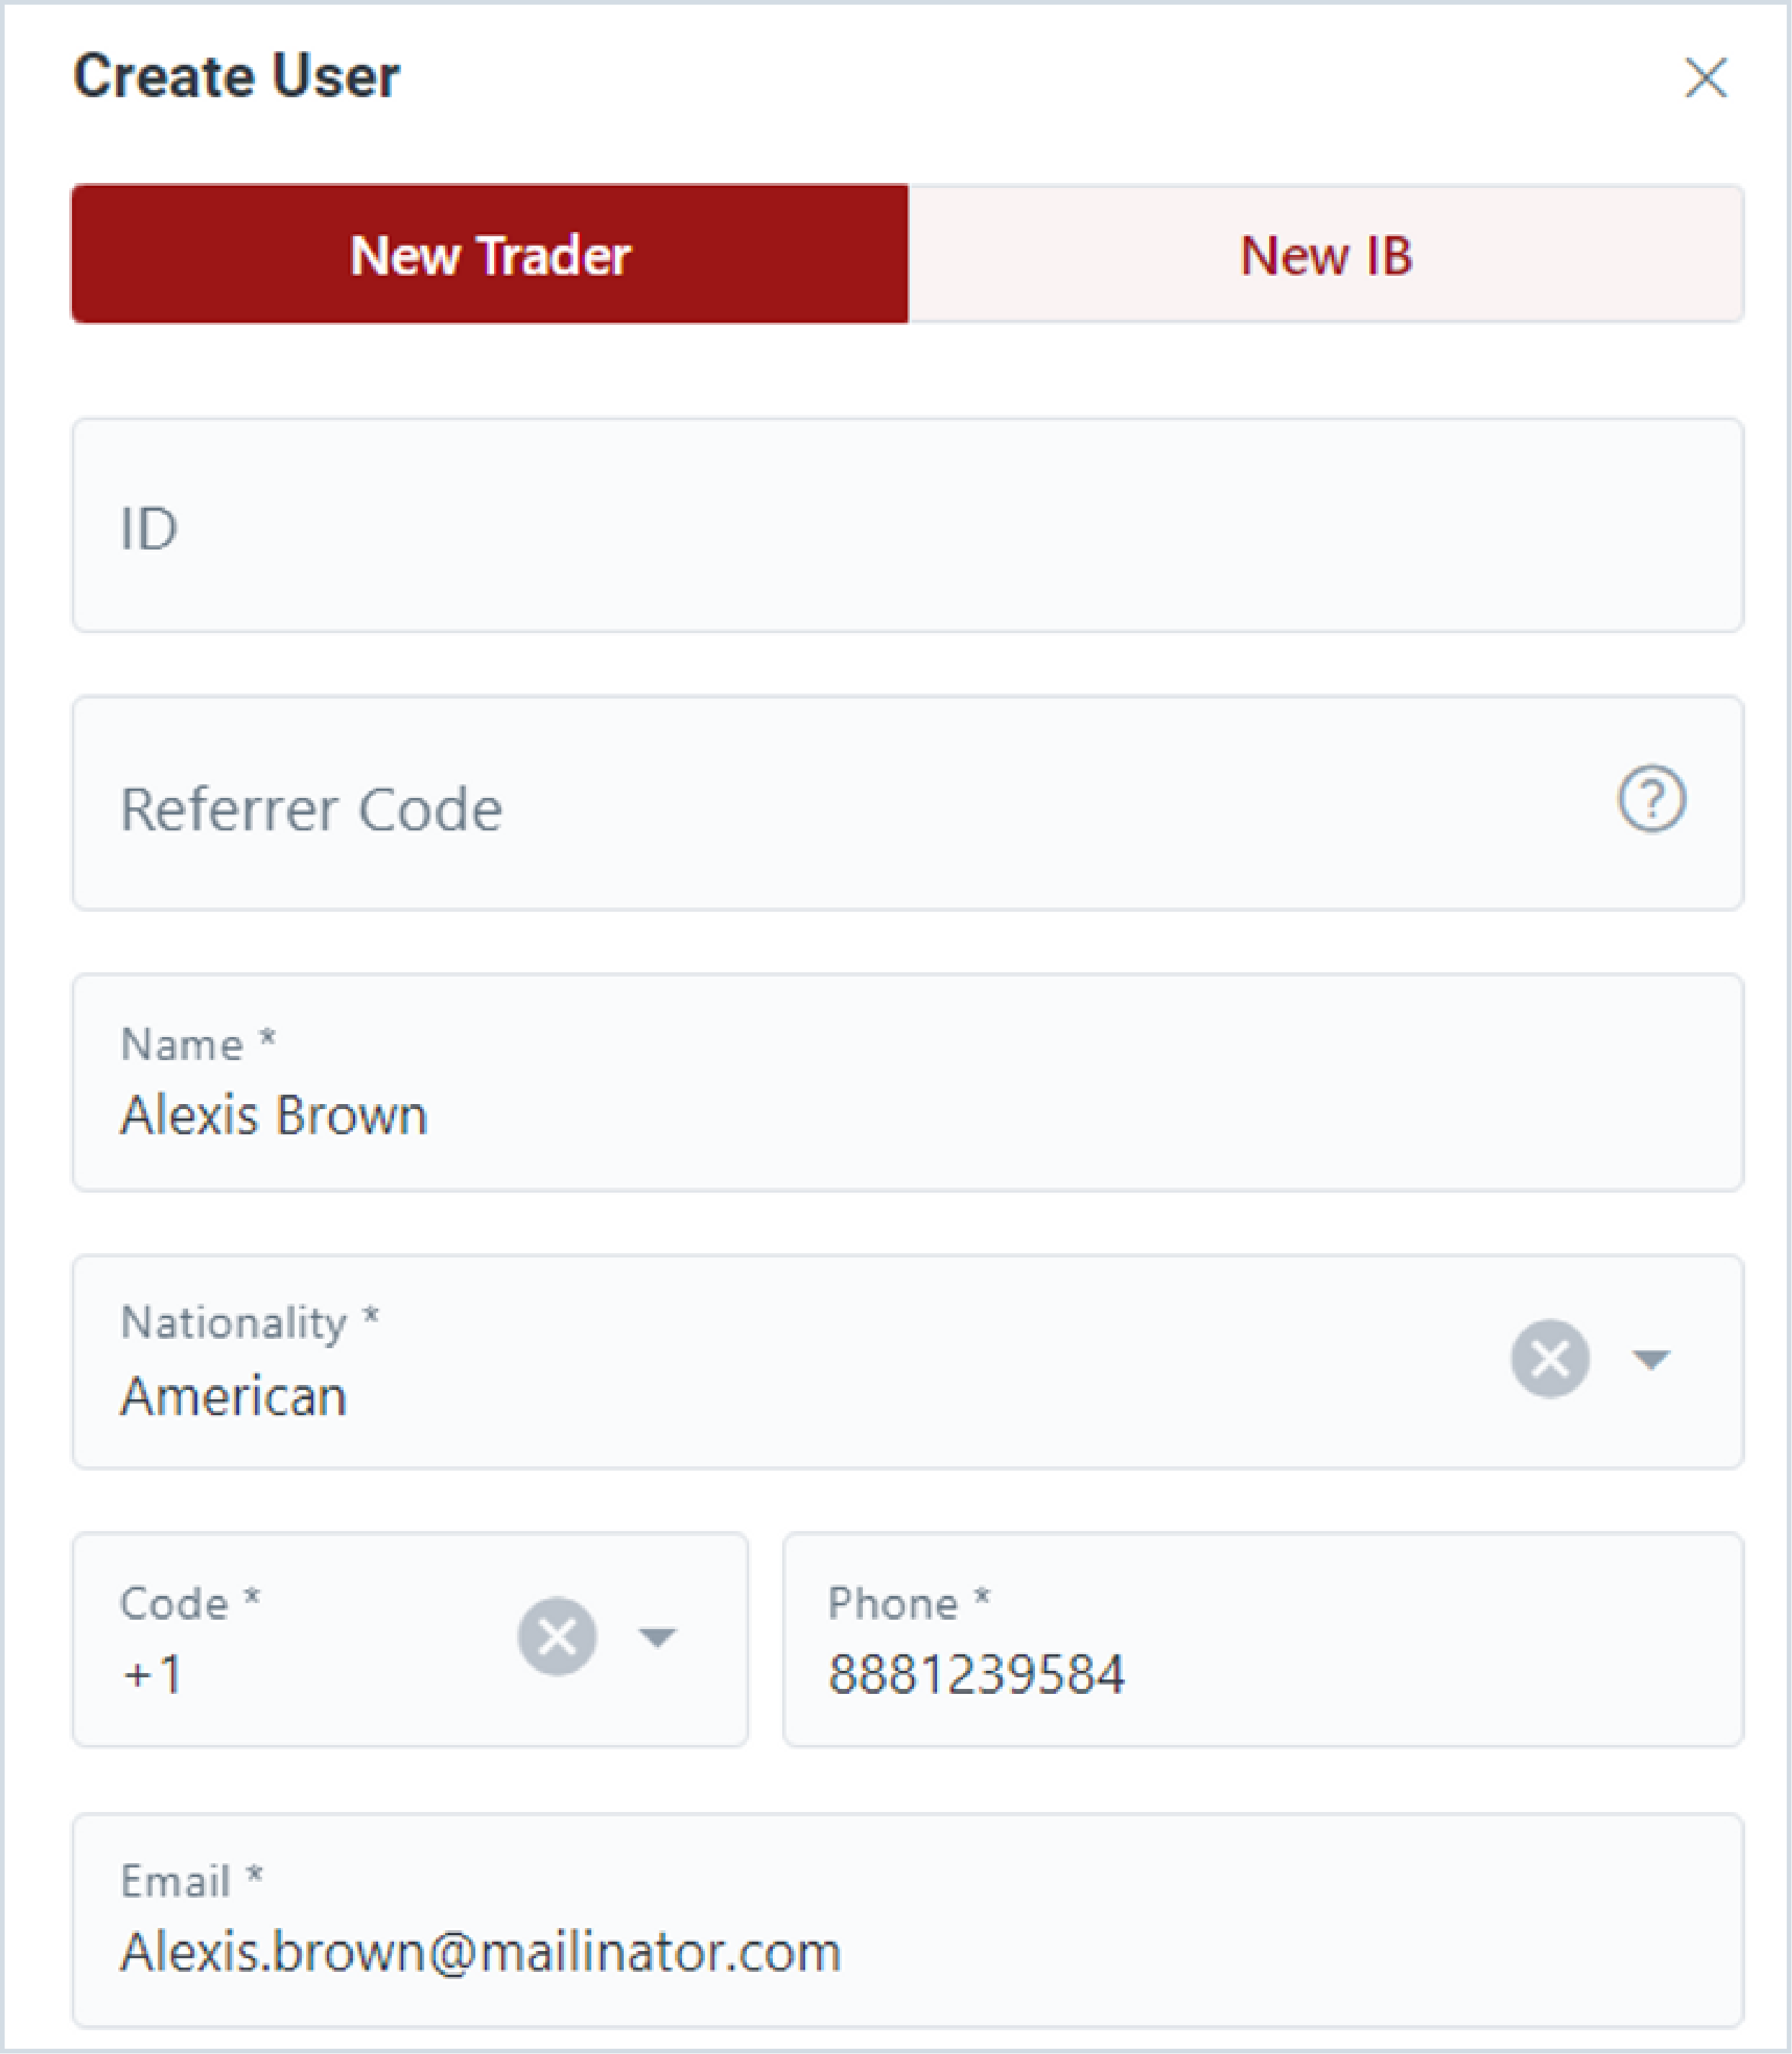Viewport: 1792px width, 2054px height.
Task: Expand the Nationality dropdown arrow
Action: [1651, 1359]
